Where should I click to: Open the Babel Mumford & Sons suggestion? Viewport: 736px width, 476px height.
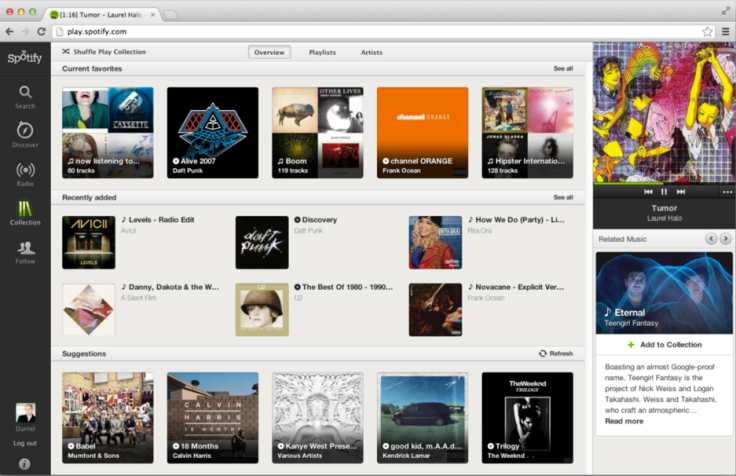point(107,418)
